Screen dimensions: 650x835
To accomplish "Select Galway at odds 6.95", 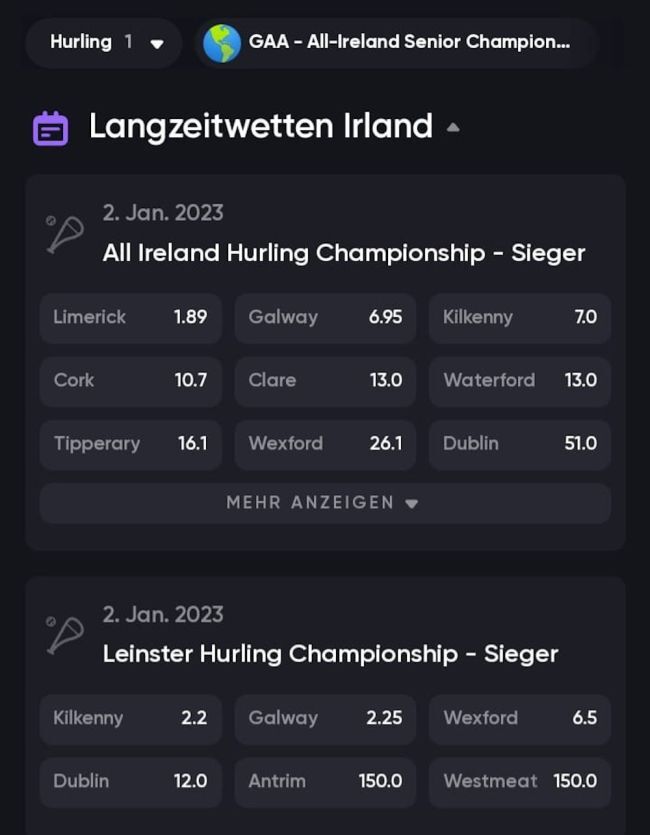I will click(x=325, y=317).
